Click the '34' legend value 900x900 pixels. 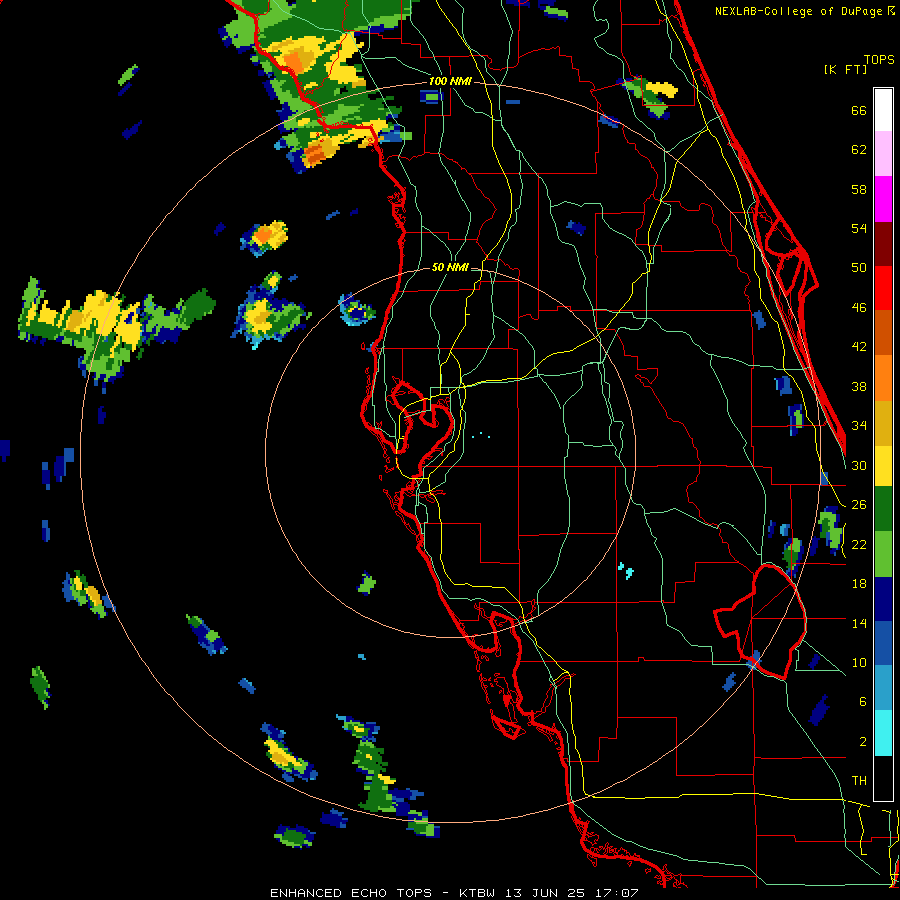tap(859, 426)
